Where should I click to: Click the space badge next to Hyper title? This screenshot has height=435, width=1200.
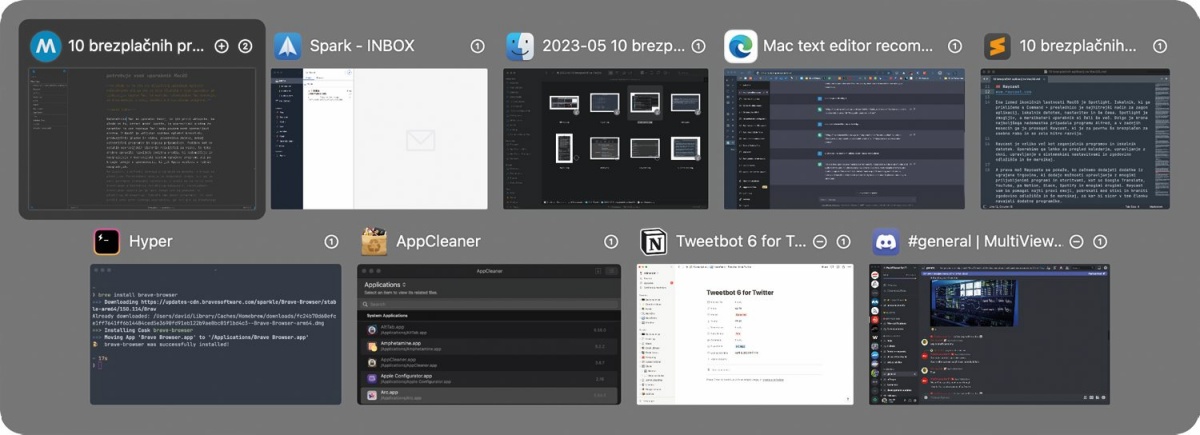pyautogui.click(x=331, y=242)
